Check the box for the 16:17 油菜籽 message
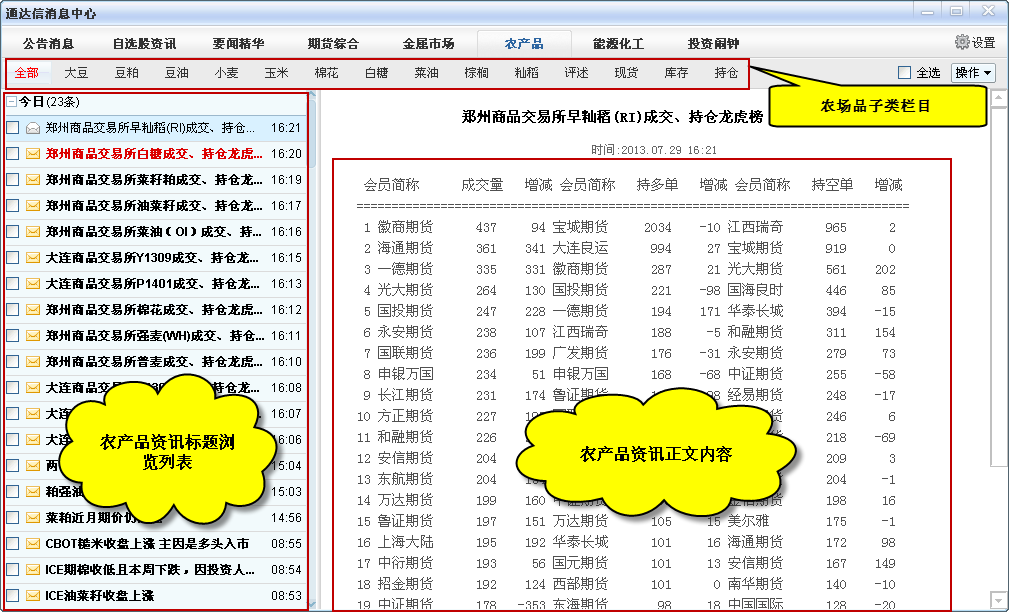 (12, 206)
